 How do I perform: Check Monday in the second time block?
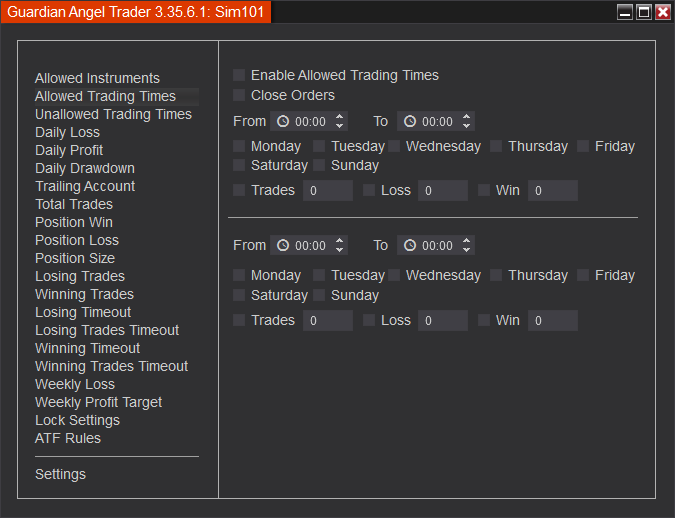pyautogui.click(x=239, y=275)
